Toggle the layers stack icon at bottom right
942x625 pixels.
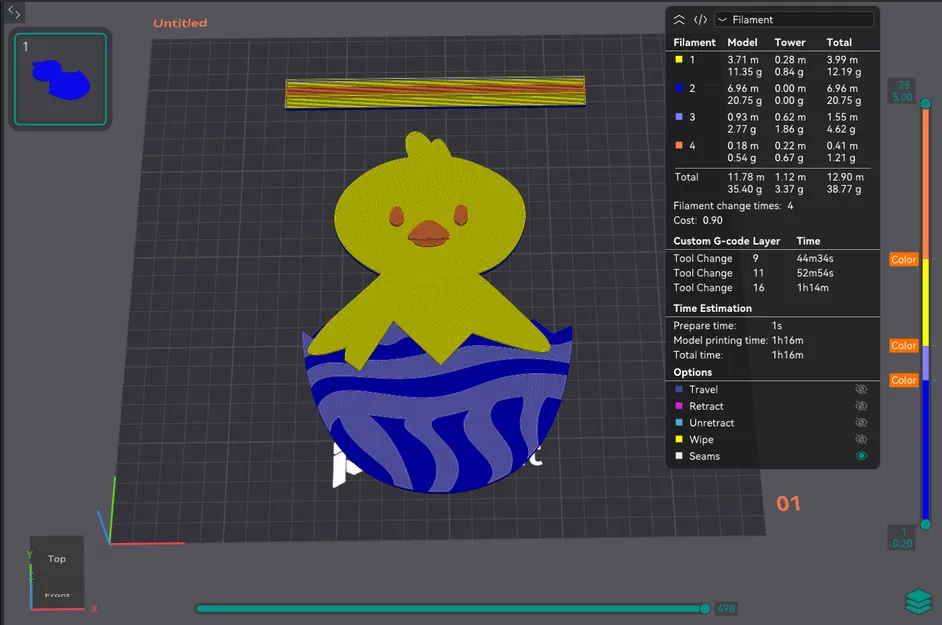(918, 601)
